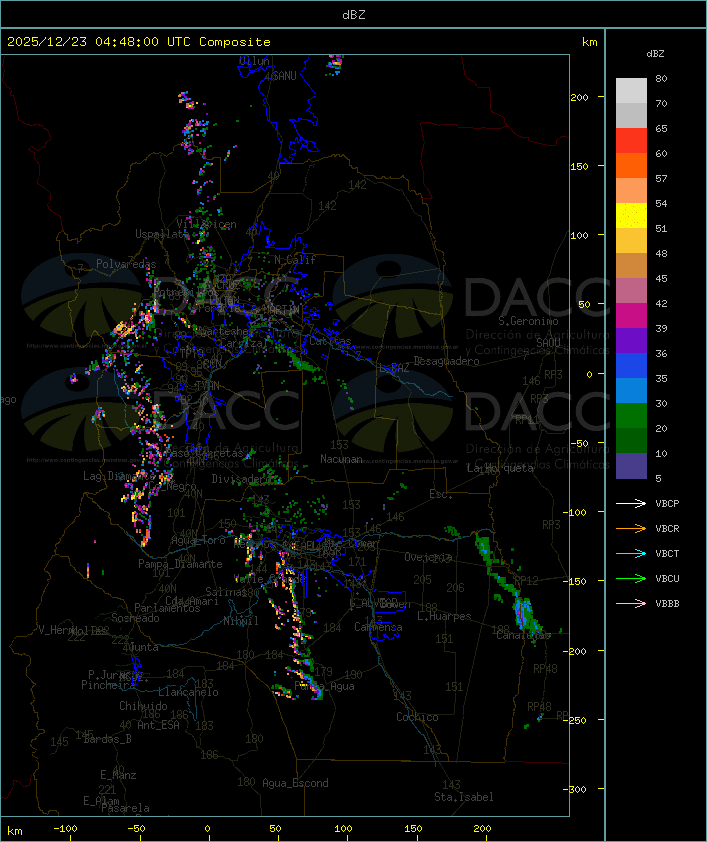Click the Nihuil place label
Screen dimensions: 707x842
[x=241, y=621]
